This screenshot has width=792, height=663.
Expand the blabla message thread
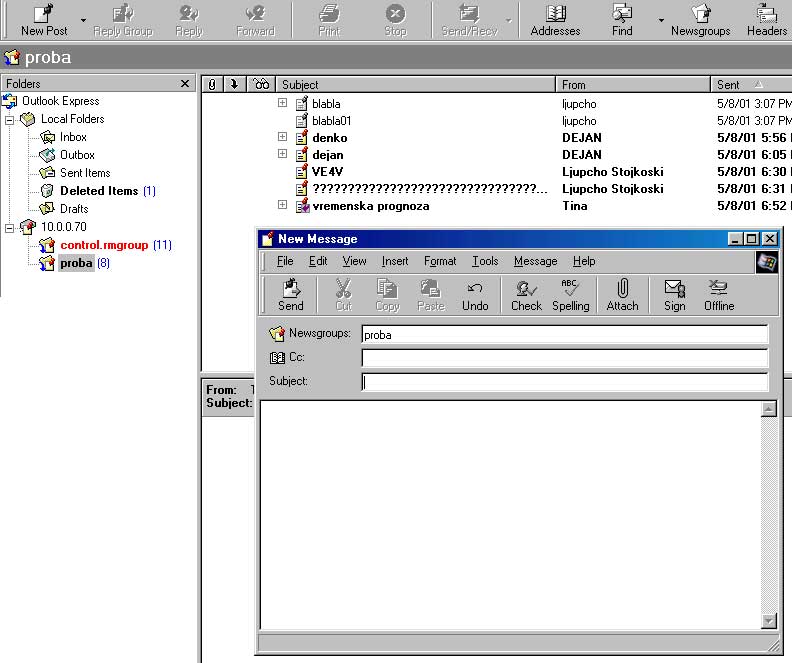tap(282, 103)
